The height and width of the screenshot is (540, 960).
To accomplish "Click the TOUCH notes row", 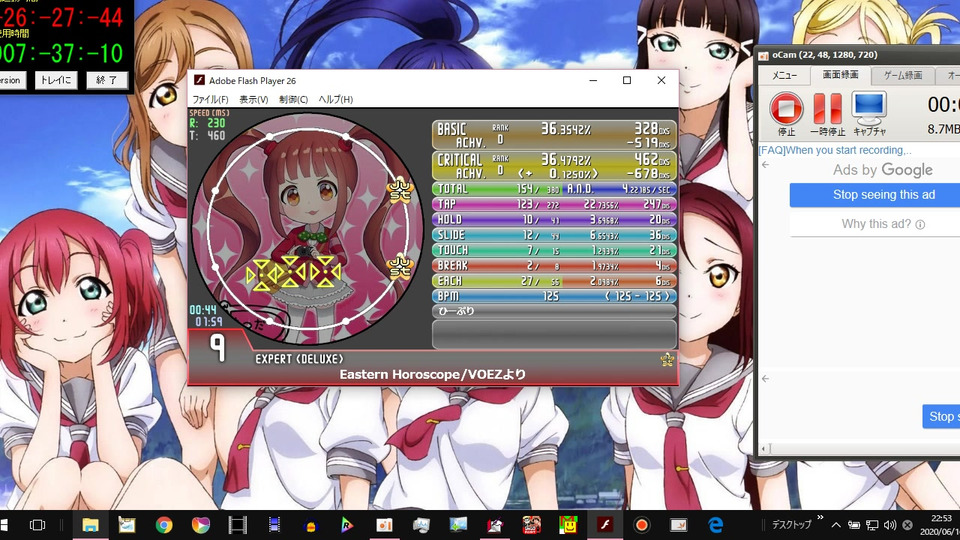I will click(x=554, y=250).
